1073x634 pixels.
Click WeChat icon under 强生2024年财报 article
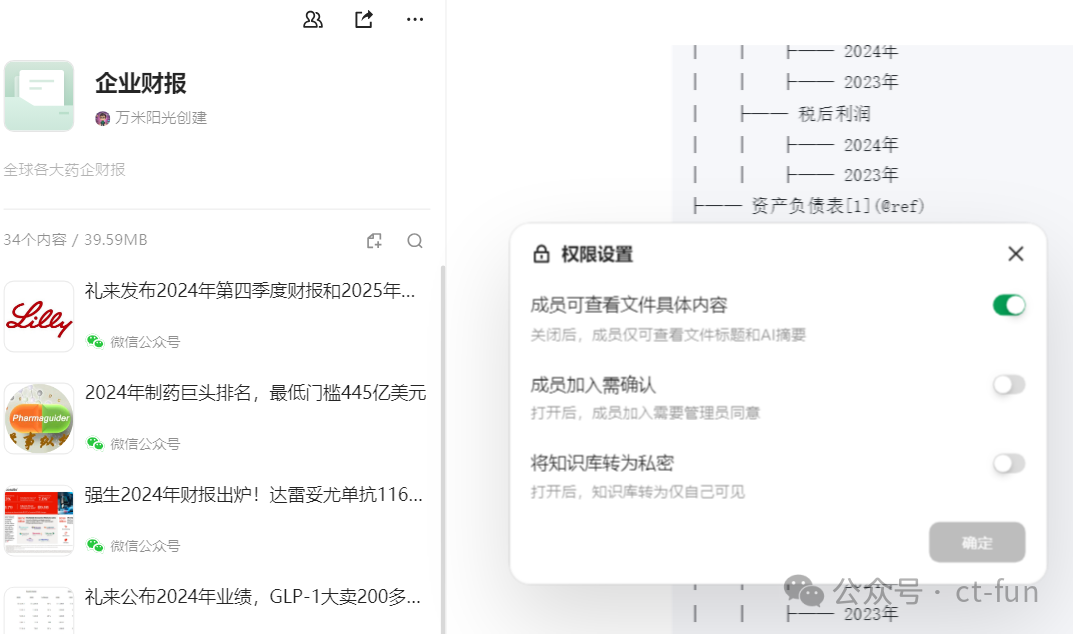pyautogui.click(x=94, y=545)
